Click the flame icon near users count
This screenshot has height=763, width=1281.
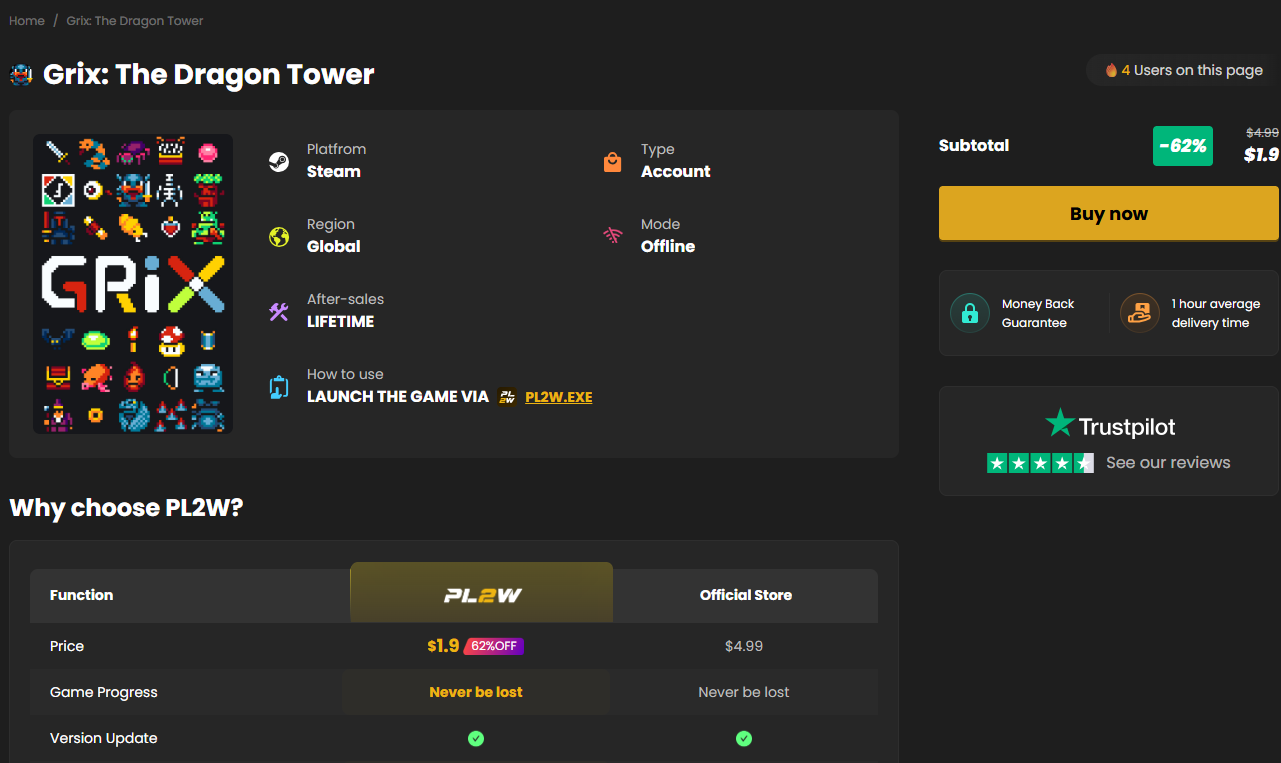1111,70
